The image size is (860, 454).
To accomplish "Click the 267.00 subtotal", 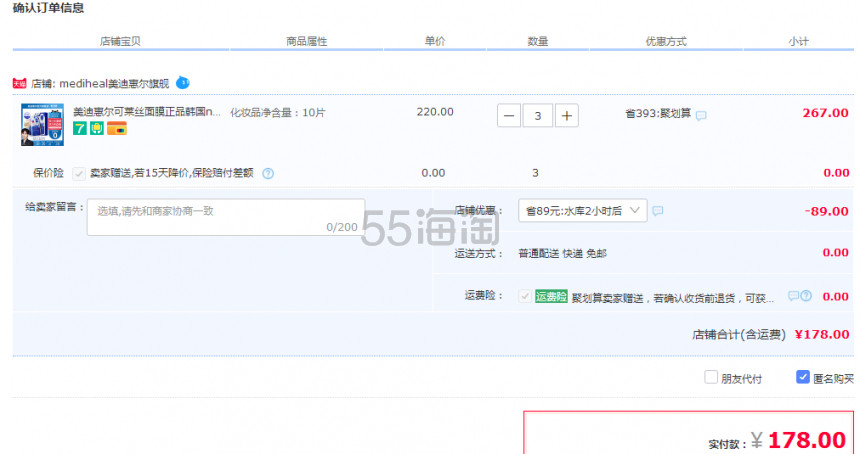I will point(825,113).
